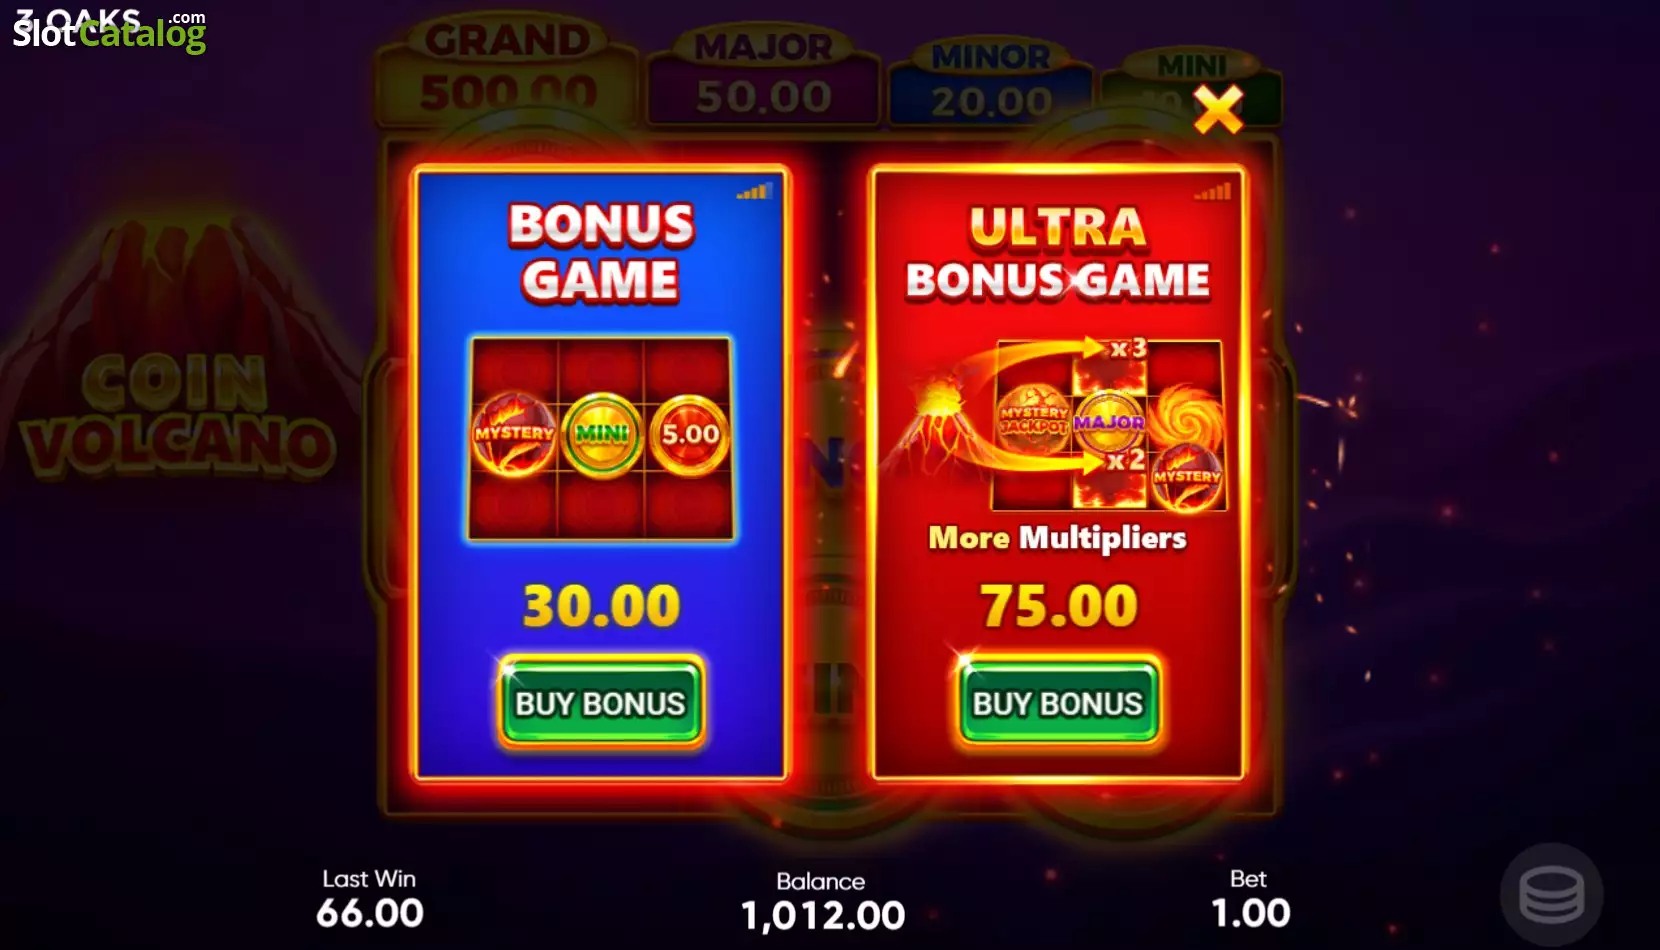Viewport: 1660px width, 950px height.
Task: Close the buy bonus popup
Action: click(1217, 109)
